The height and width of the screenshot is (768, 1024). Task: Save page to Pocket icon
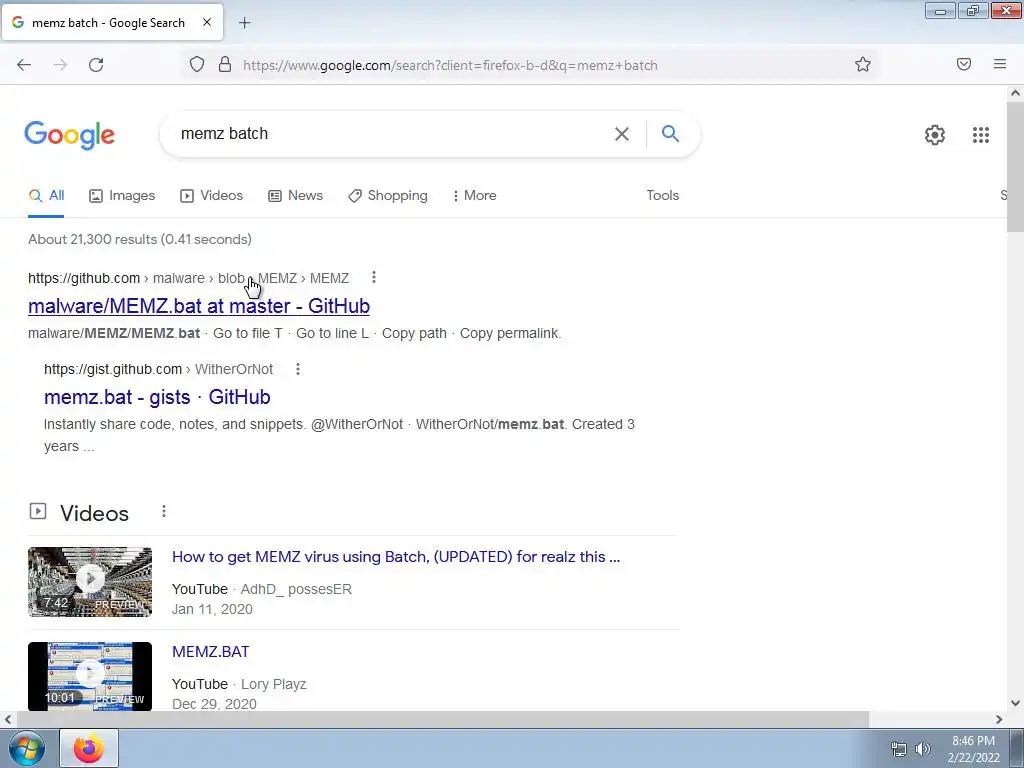964,64
